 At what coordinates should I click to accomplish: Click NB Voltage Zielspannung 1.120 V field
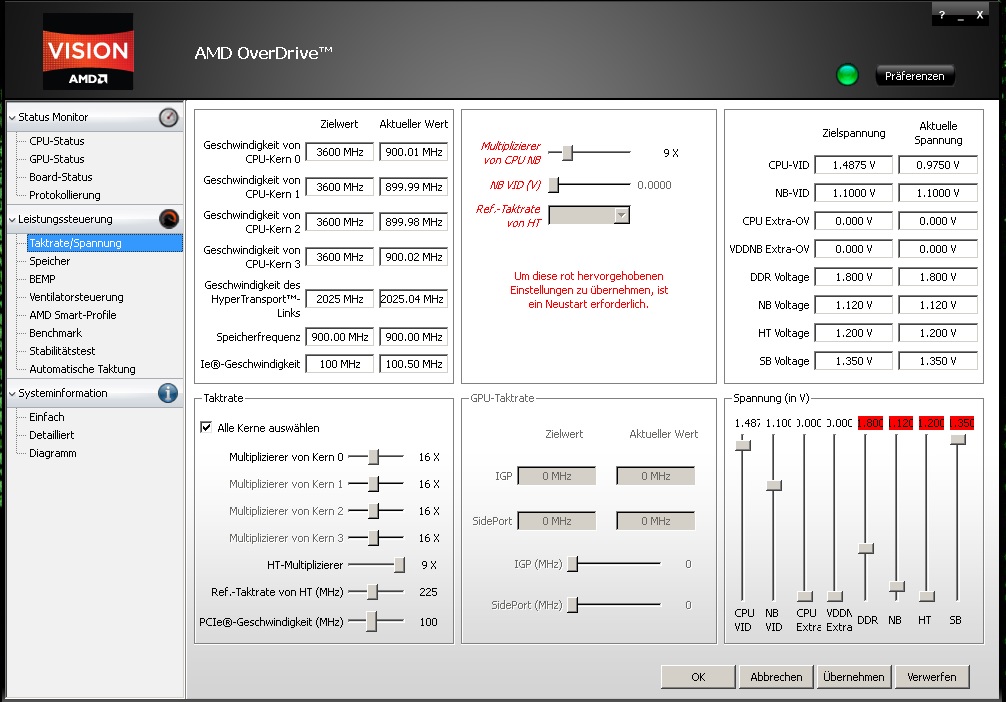pos(853,305)
